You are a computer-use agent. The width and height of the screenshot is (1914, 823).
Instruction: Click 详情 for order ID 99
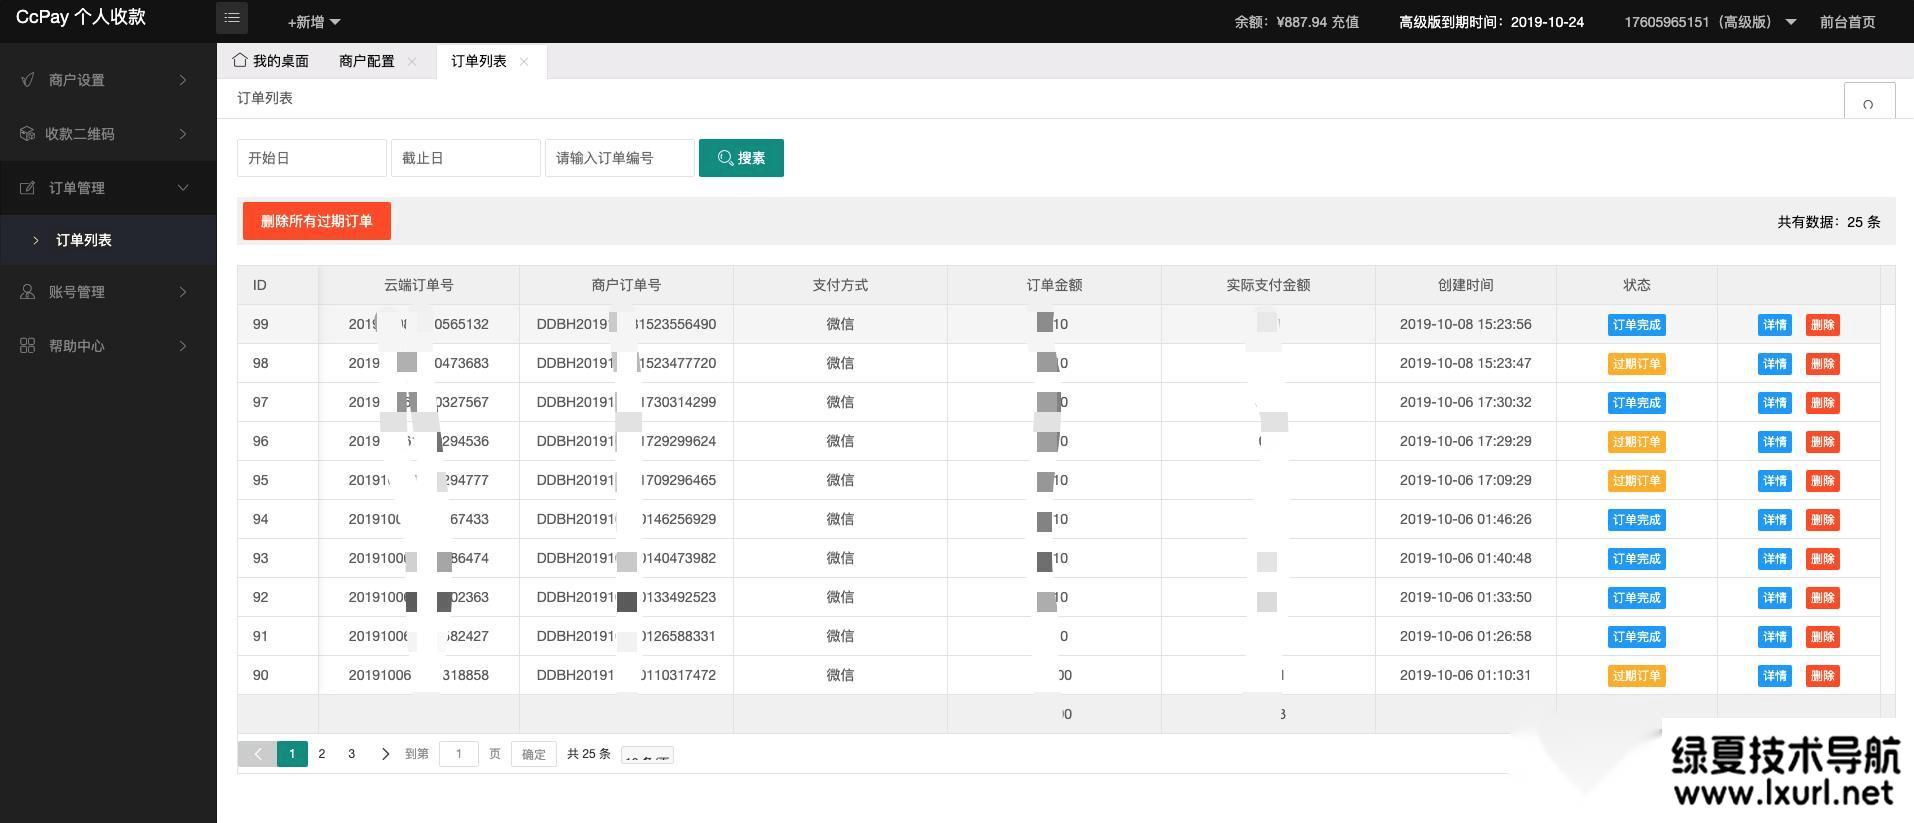[1775, 325]
